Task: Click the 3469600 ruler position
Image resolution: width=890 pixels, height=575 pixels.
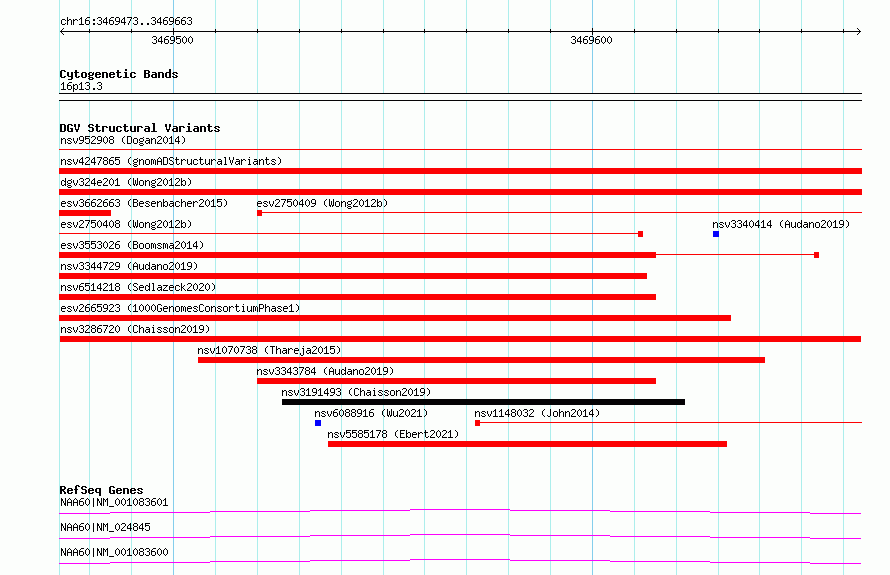Action: click(x=591, y=40)
